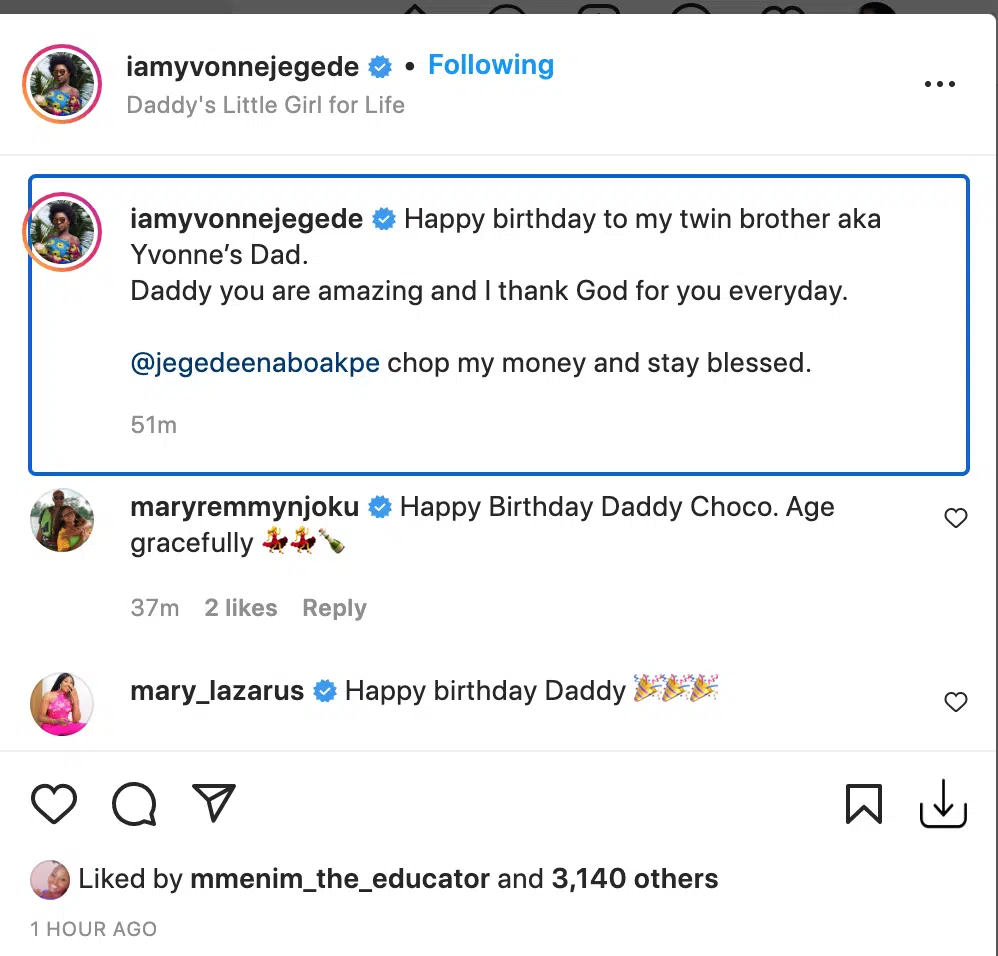
Task: View 2 likes on comment
Action: 241,608
